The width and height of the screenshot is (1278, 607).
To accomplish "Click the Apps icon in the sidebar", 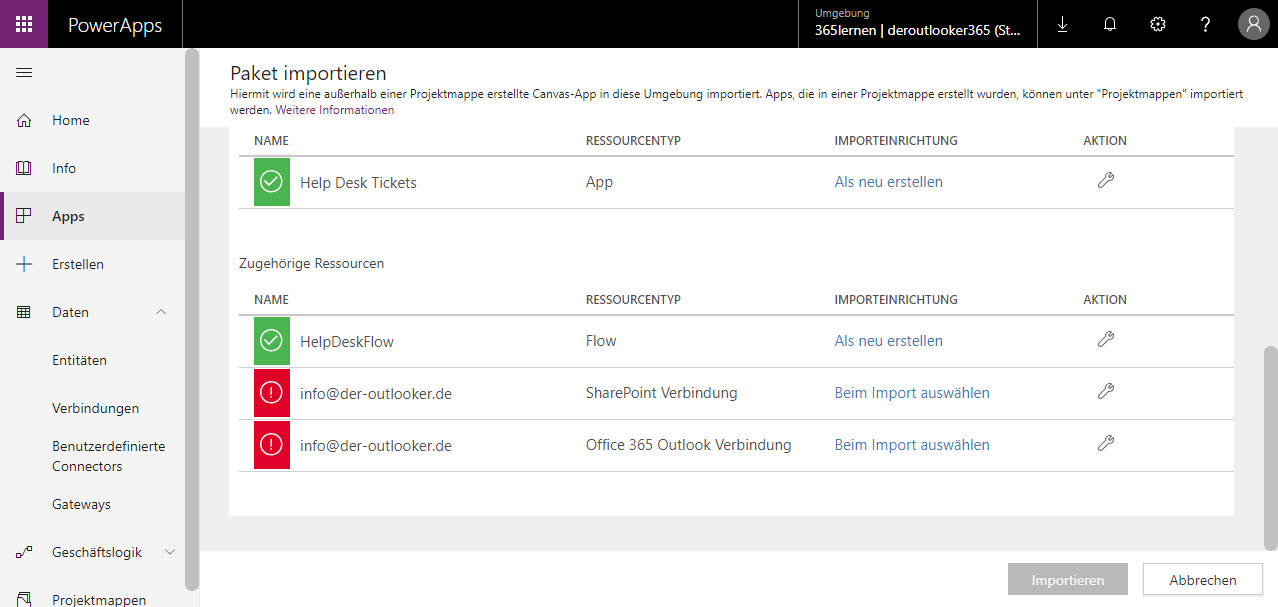I will (25, 216).
